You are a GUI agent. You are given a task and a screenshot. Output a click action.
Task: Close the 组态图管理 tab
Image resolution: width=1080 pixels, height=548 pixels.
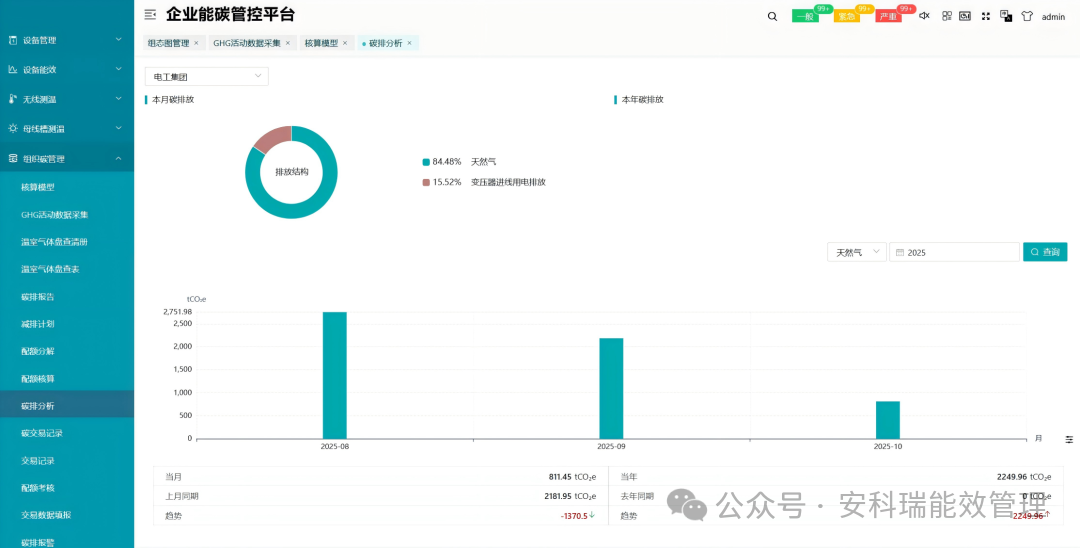(x=196, y=43)
